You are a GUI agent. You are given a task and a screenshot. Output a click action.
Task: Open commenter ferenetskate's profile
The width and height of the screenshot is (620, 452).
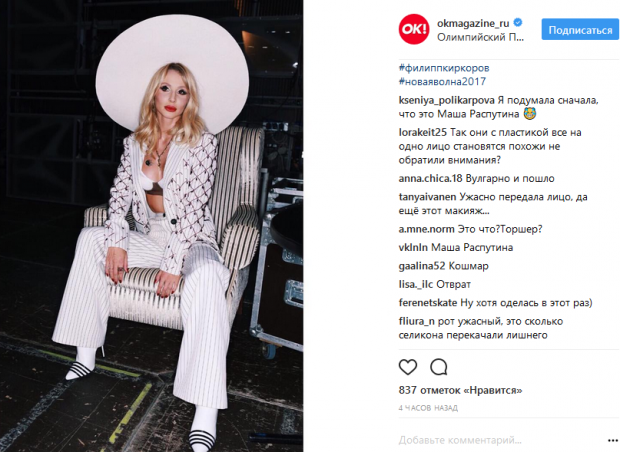[x=428, y=303]
